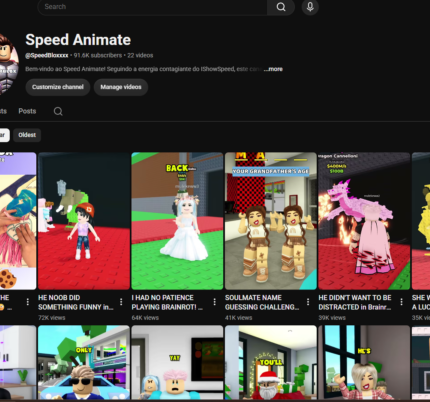The height and width of the screenshot is (402, 430).
Task: Click the SOULMATE NAME GUESSING CHALLENGE title
Action: (x=262, y=302)
